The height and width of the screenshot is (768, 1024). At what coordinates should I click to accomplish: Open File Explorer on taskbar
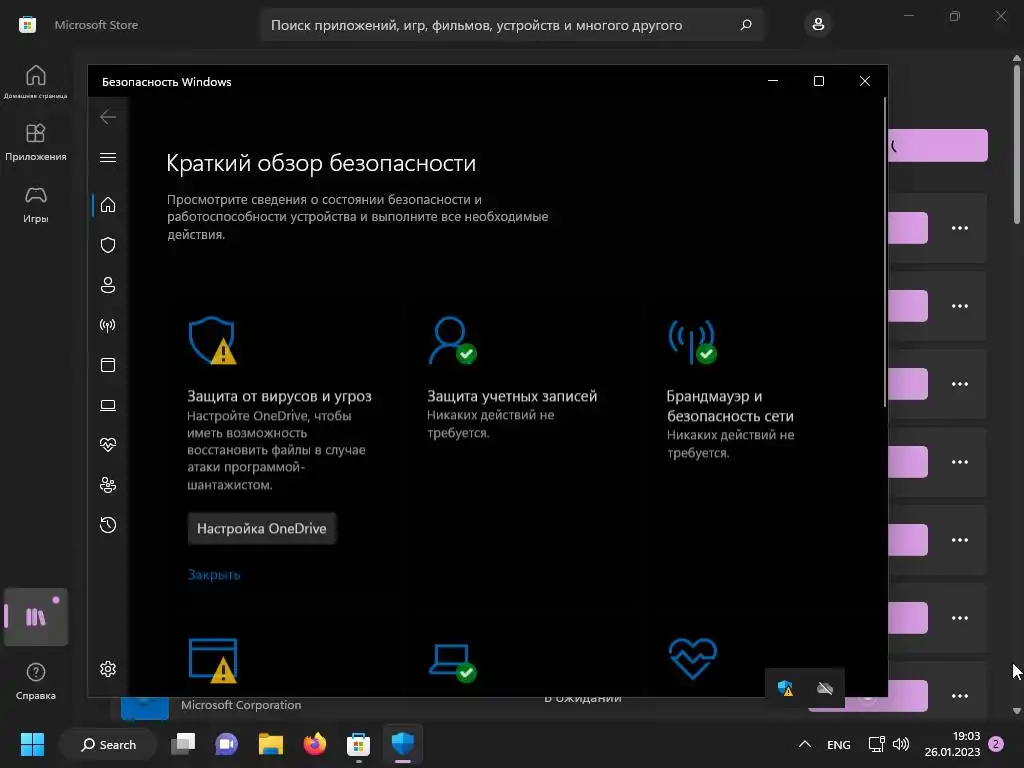click(x=270, y=744)
